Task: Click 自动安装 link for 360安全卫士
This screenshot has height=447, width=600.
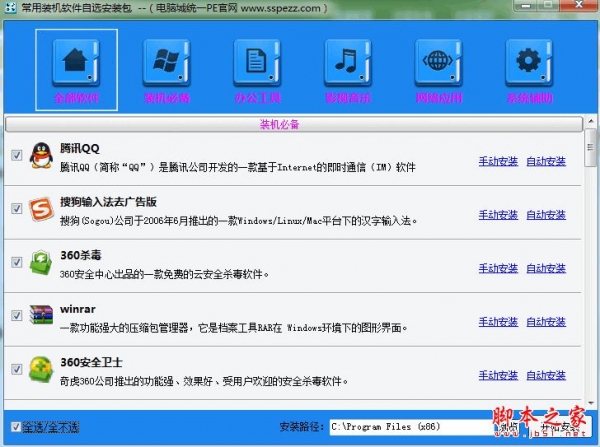Action: 546,375
